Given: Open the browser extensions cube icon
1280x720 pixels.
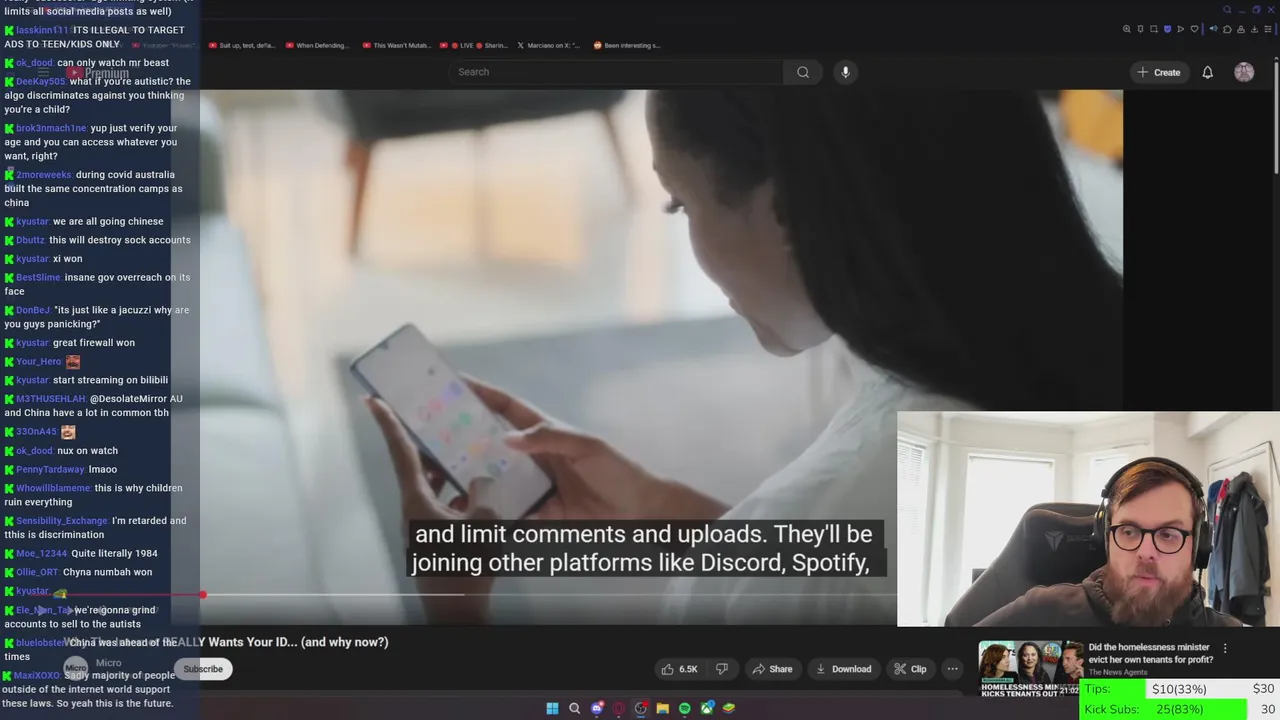Looking at the screenshot, I should pyautogui.click(x=1227, y=29).
